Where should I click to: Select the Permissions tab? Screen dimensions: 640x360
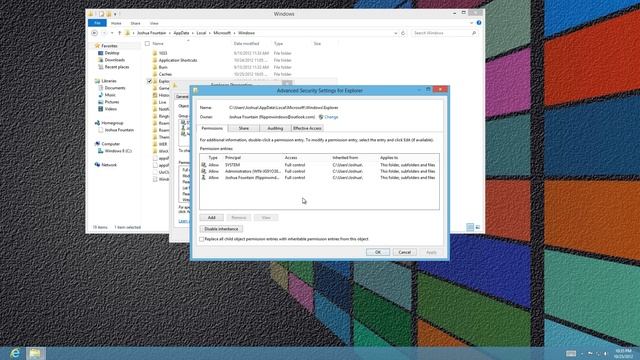[212, 128]
